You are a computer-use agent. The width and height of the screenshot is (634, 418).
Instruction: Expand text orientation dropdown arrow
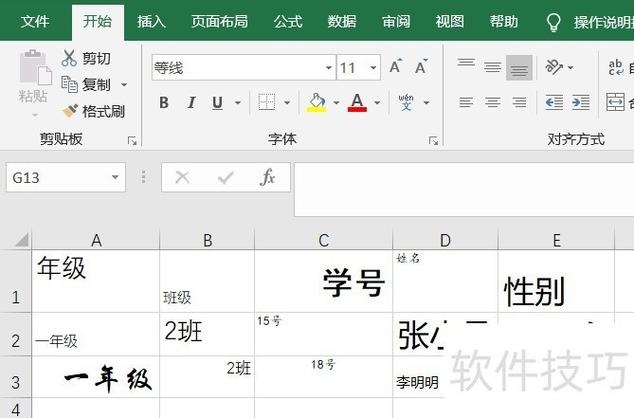[x=571, y=67]
